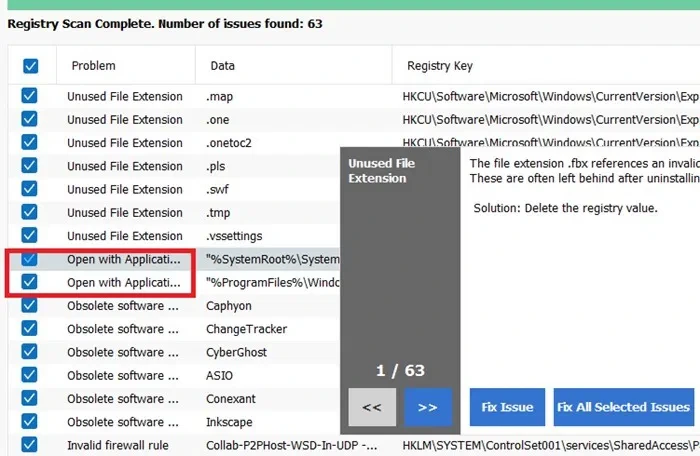Select the ASIO data cell

pos(219,376)
